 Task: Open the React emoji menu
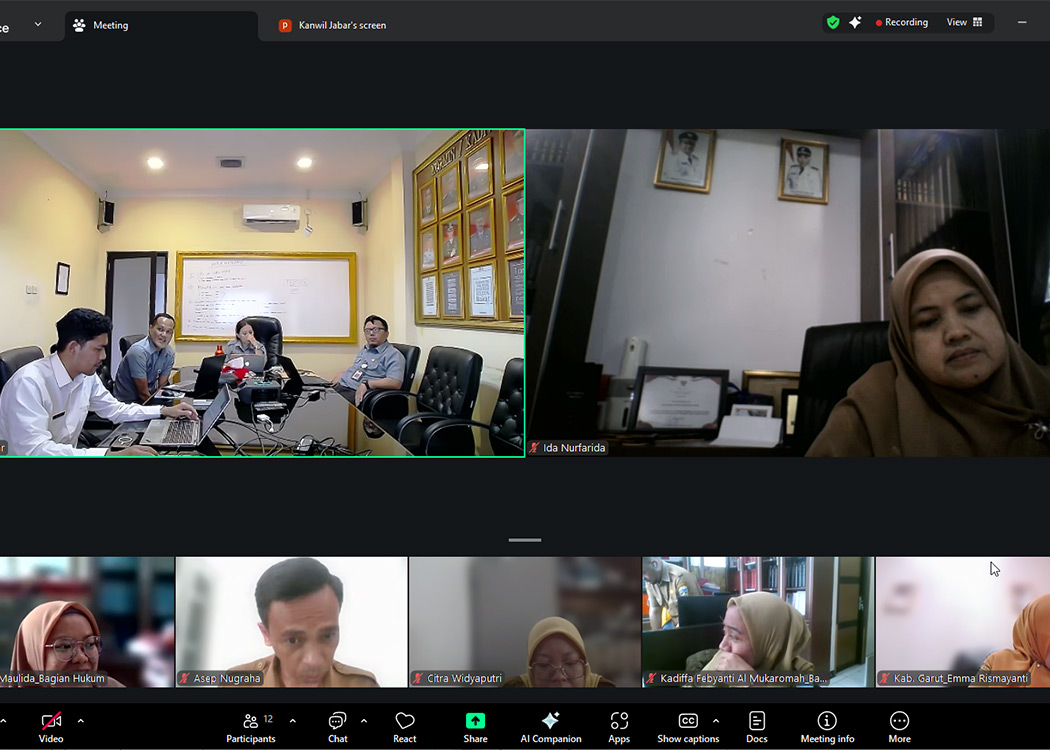(405, 727)
